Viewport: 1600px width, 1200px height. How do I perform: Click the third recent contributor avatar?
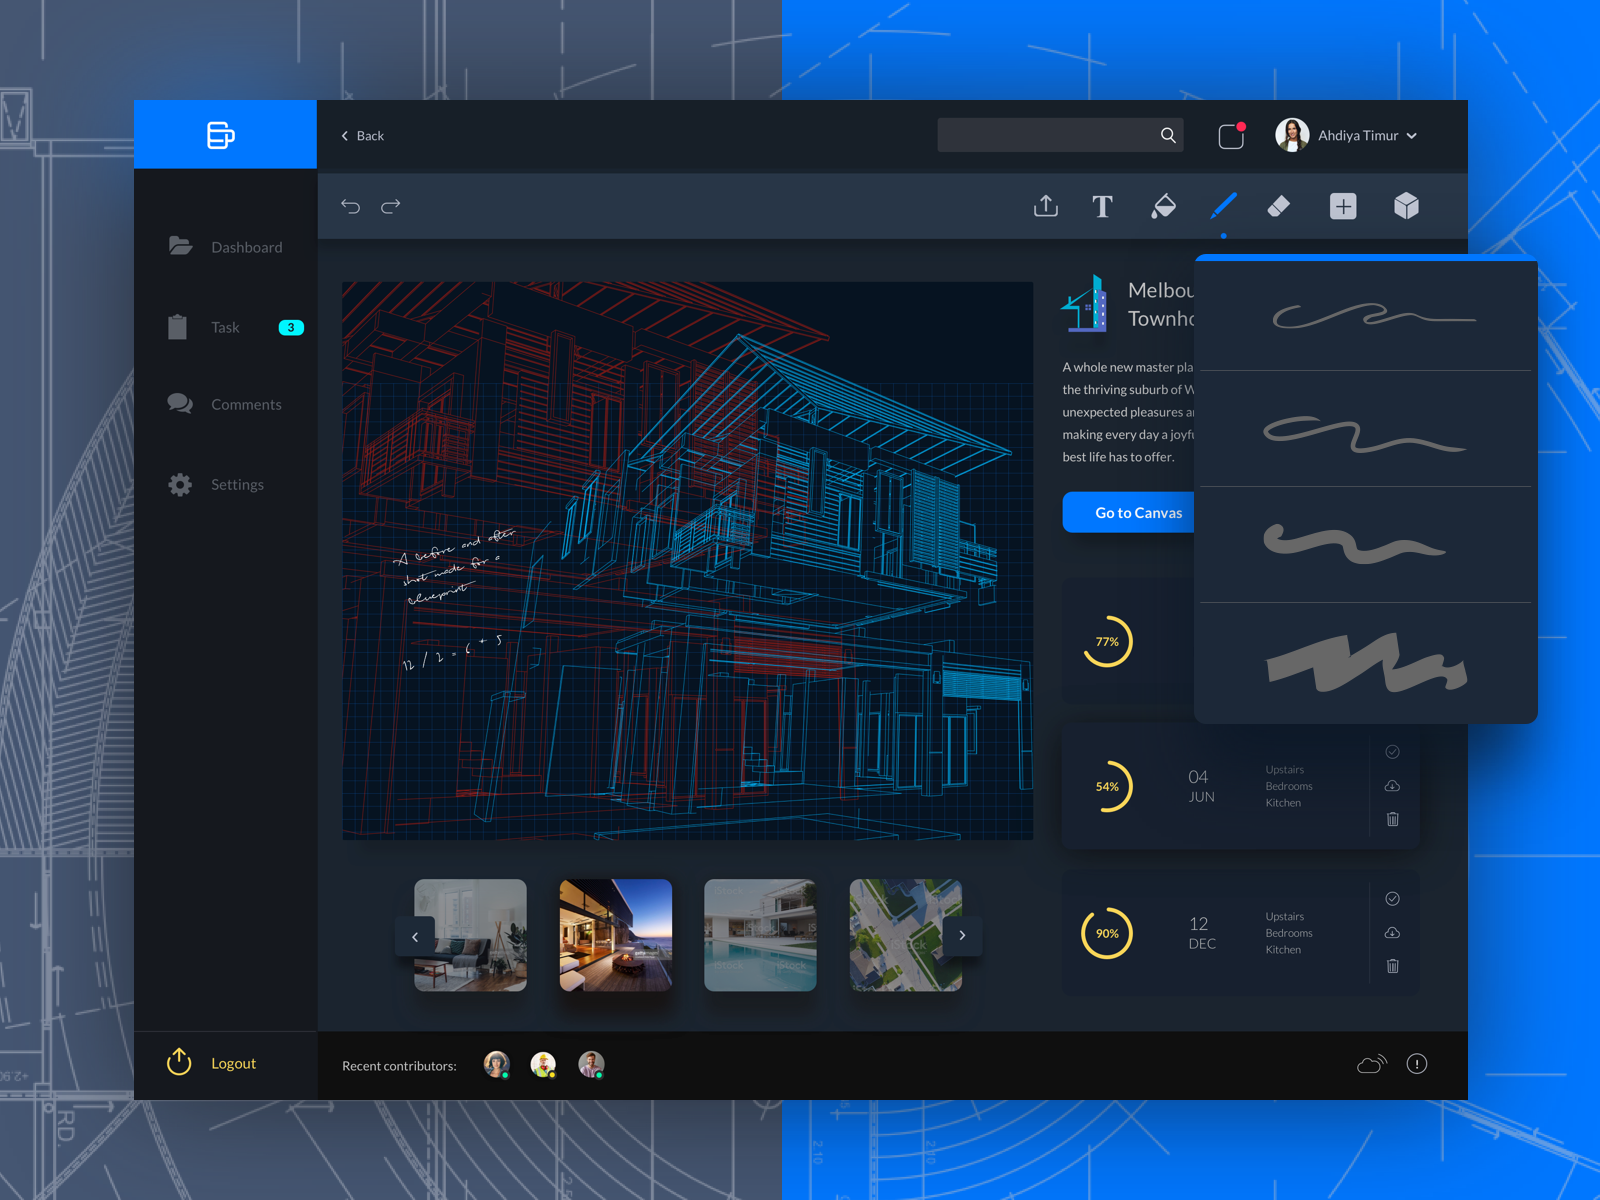click(591, 1064)
